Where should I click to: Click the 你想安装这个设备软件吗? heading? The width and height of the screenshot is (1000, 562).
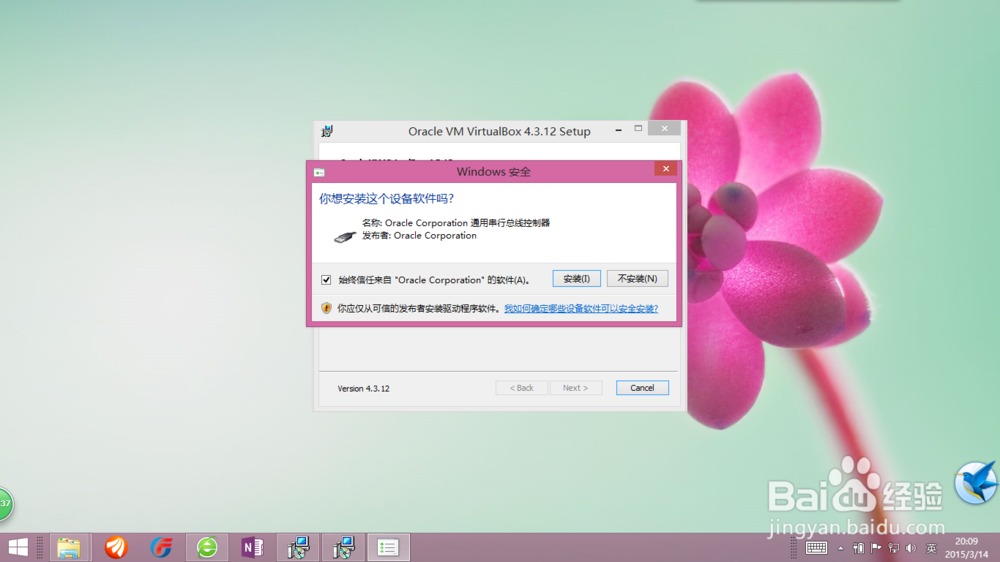pyautogui.click(x=386, y=199)
